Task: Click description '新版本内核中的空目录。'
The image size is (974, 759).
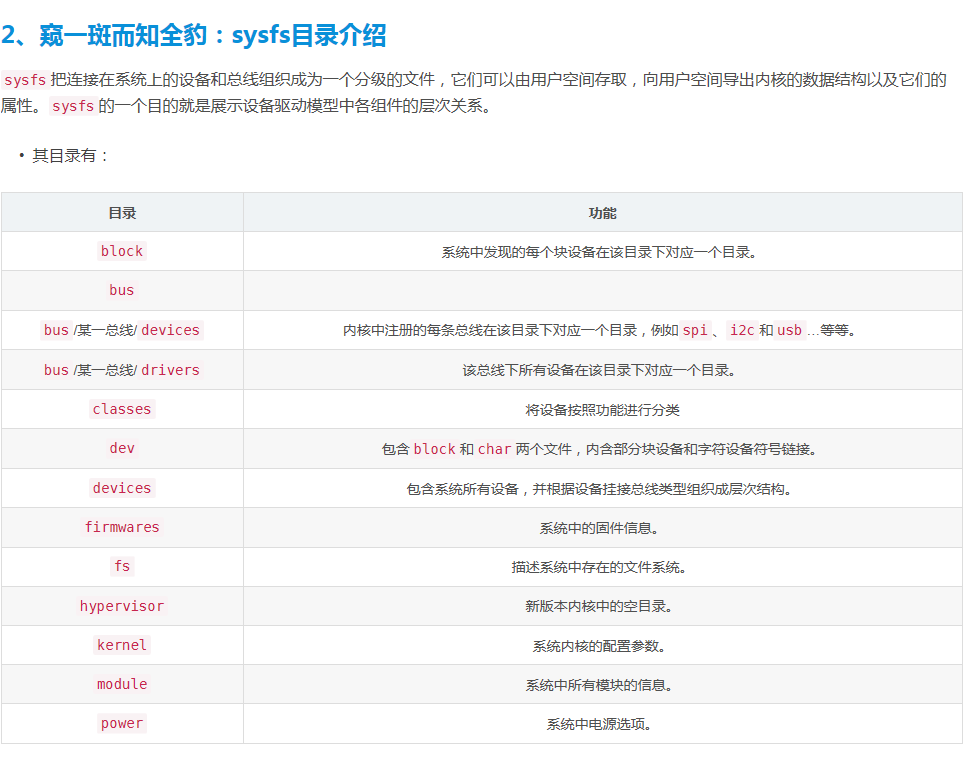Action: tap(599, 606)
